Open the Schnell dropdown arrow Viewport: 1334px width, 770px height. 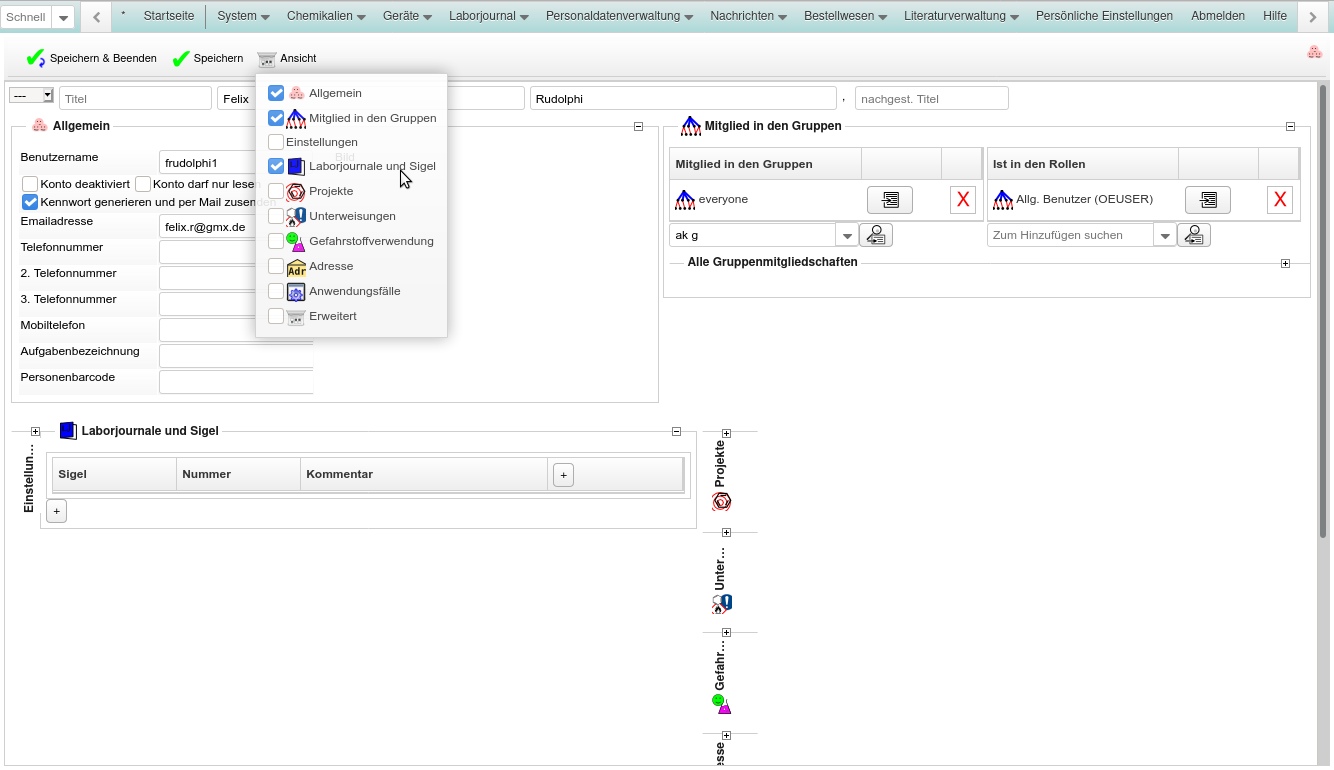pos(63,17)
